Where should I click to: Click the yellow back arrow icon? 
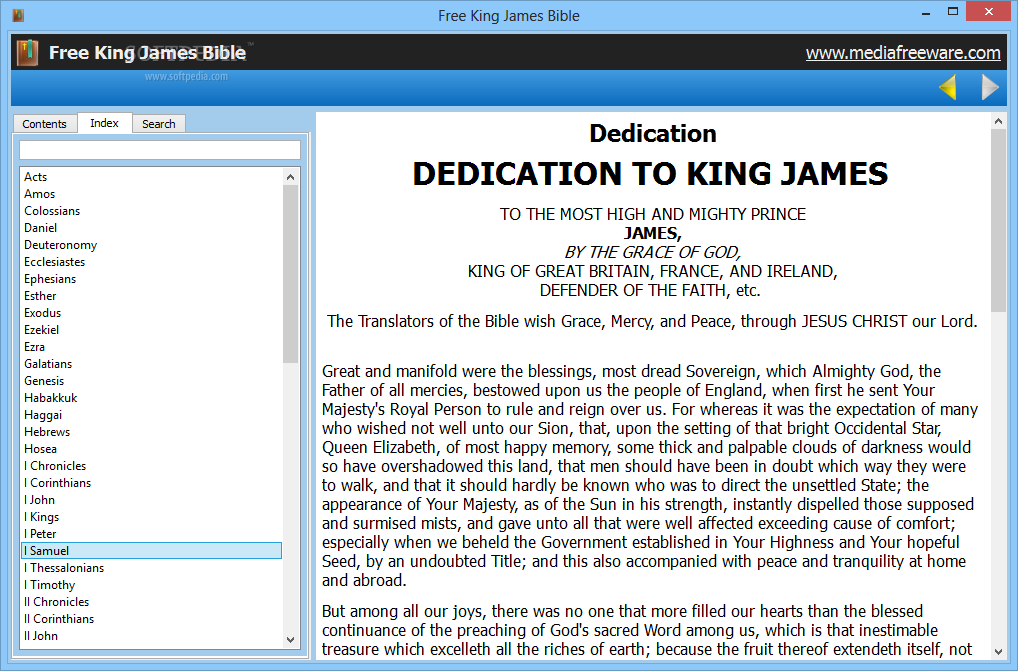point(948,87)
